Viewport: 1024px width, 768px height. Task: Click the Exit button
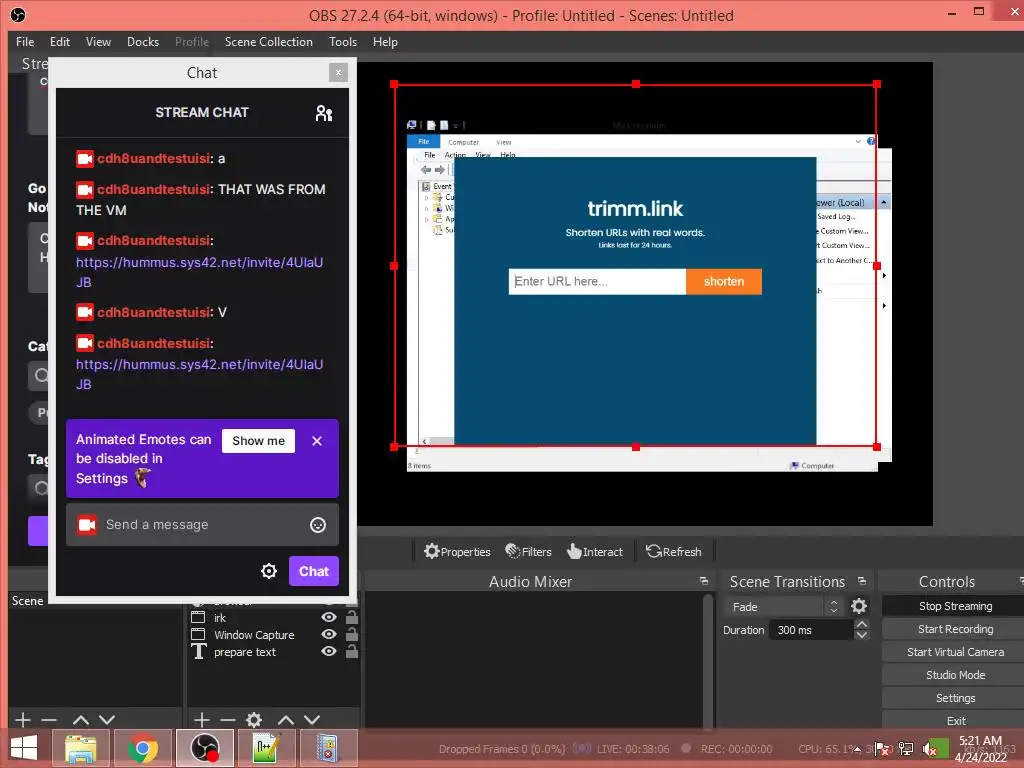(x=955, y=720)
